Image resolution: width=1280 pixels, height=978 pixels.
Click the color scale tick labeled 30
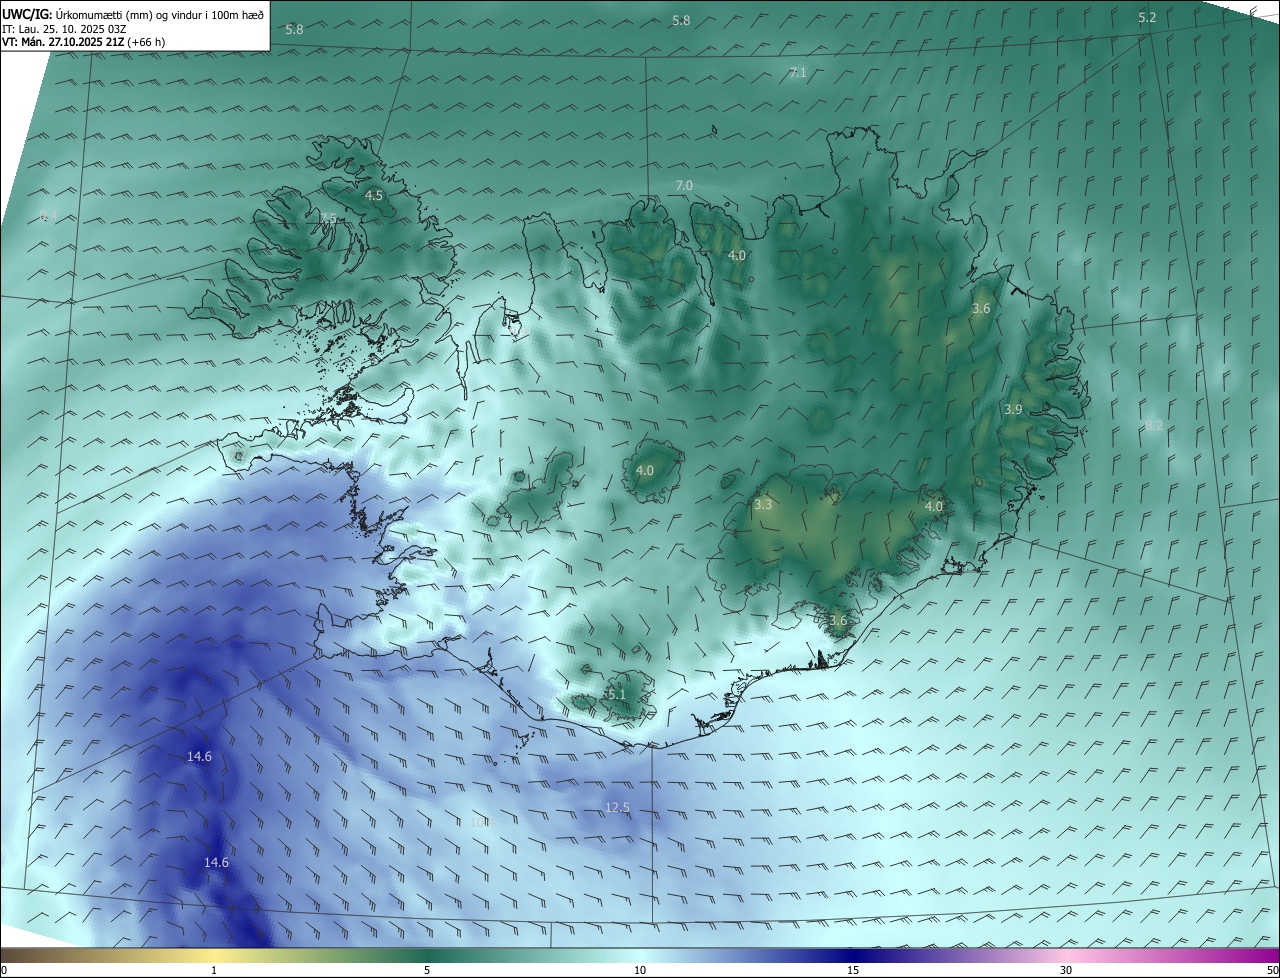click(1066, 970)
